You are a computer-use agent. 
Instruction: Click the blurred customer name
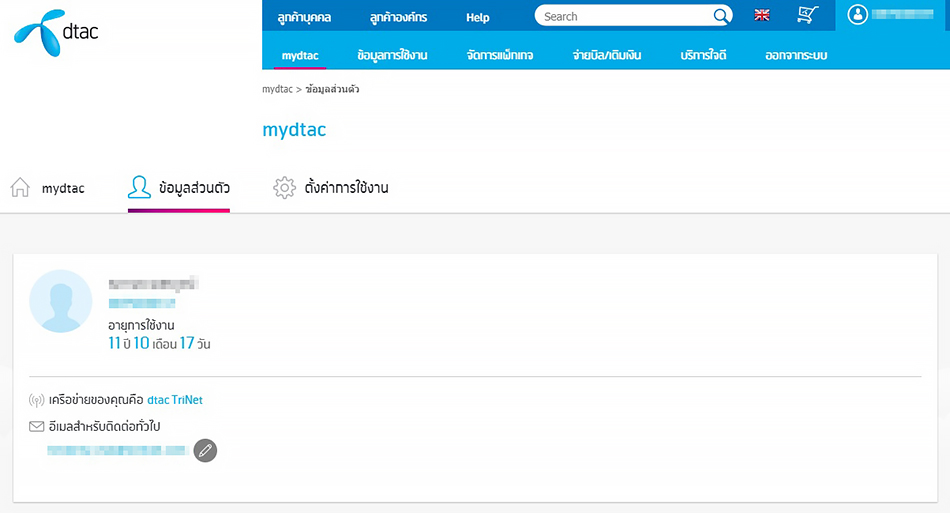tap(153, 283)
